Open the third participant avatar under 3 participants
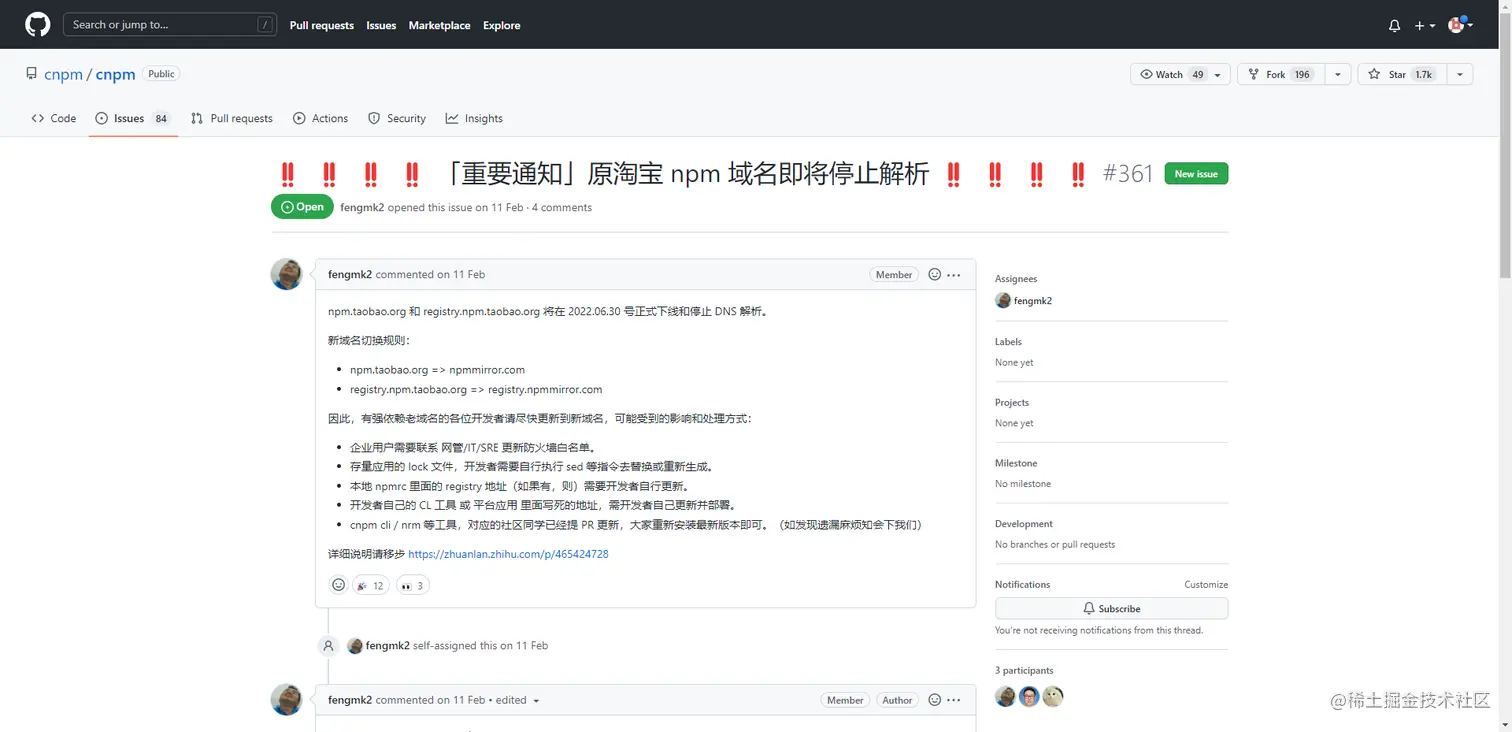This screenshot has width=1512, height=732. (x=1053, y=697)
